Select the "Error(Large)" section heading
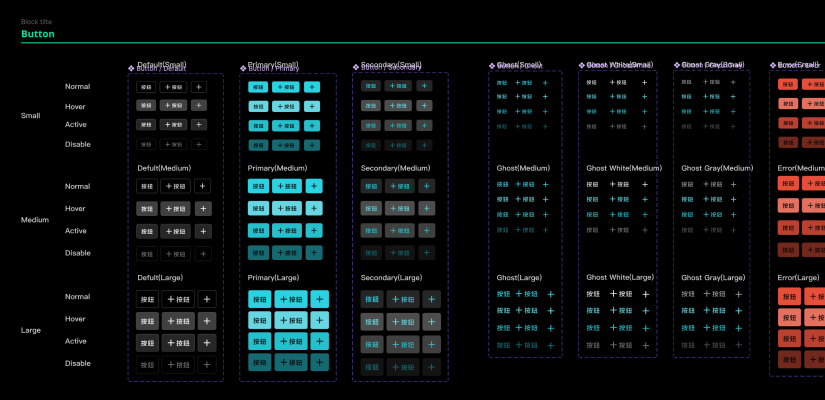Screen dimensions: 825x400 pos(798,277)
